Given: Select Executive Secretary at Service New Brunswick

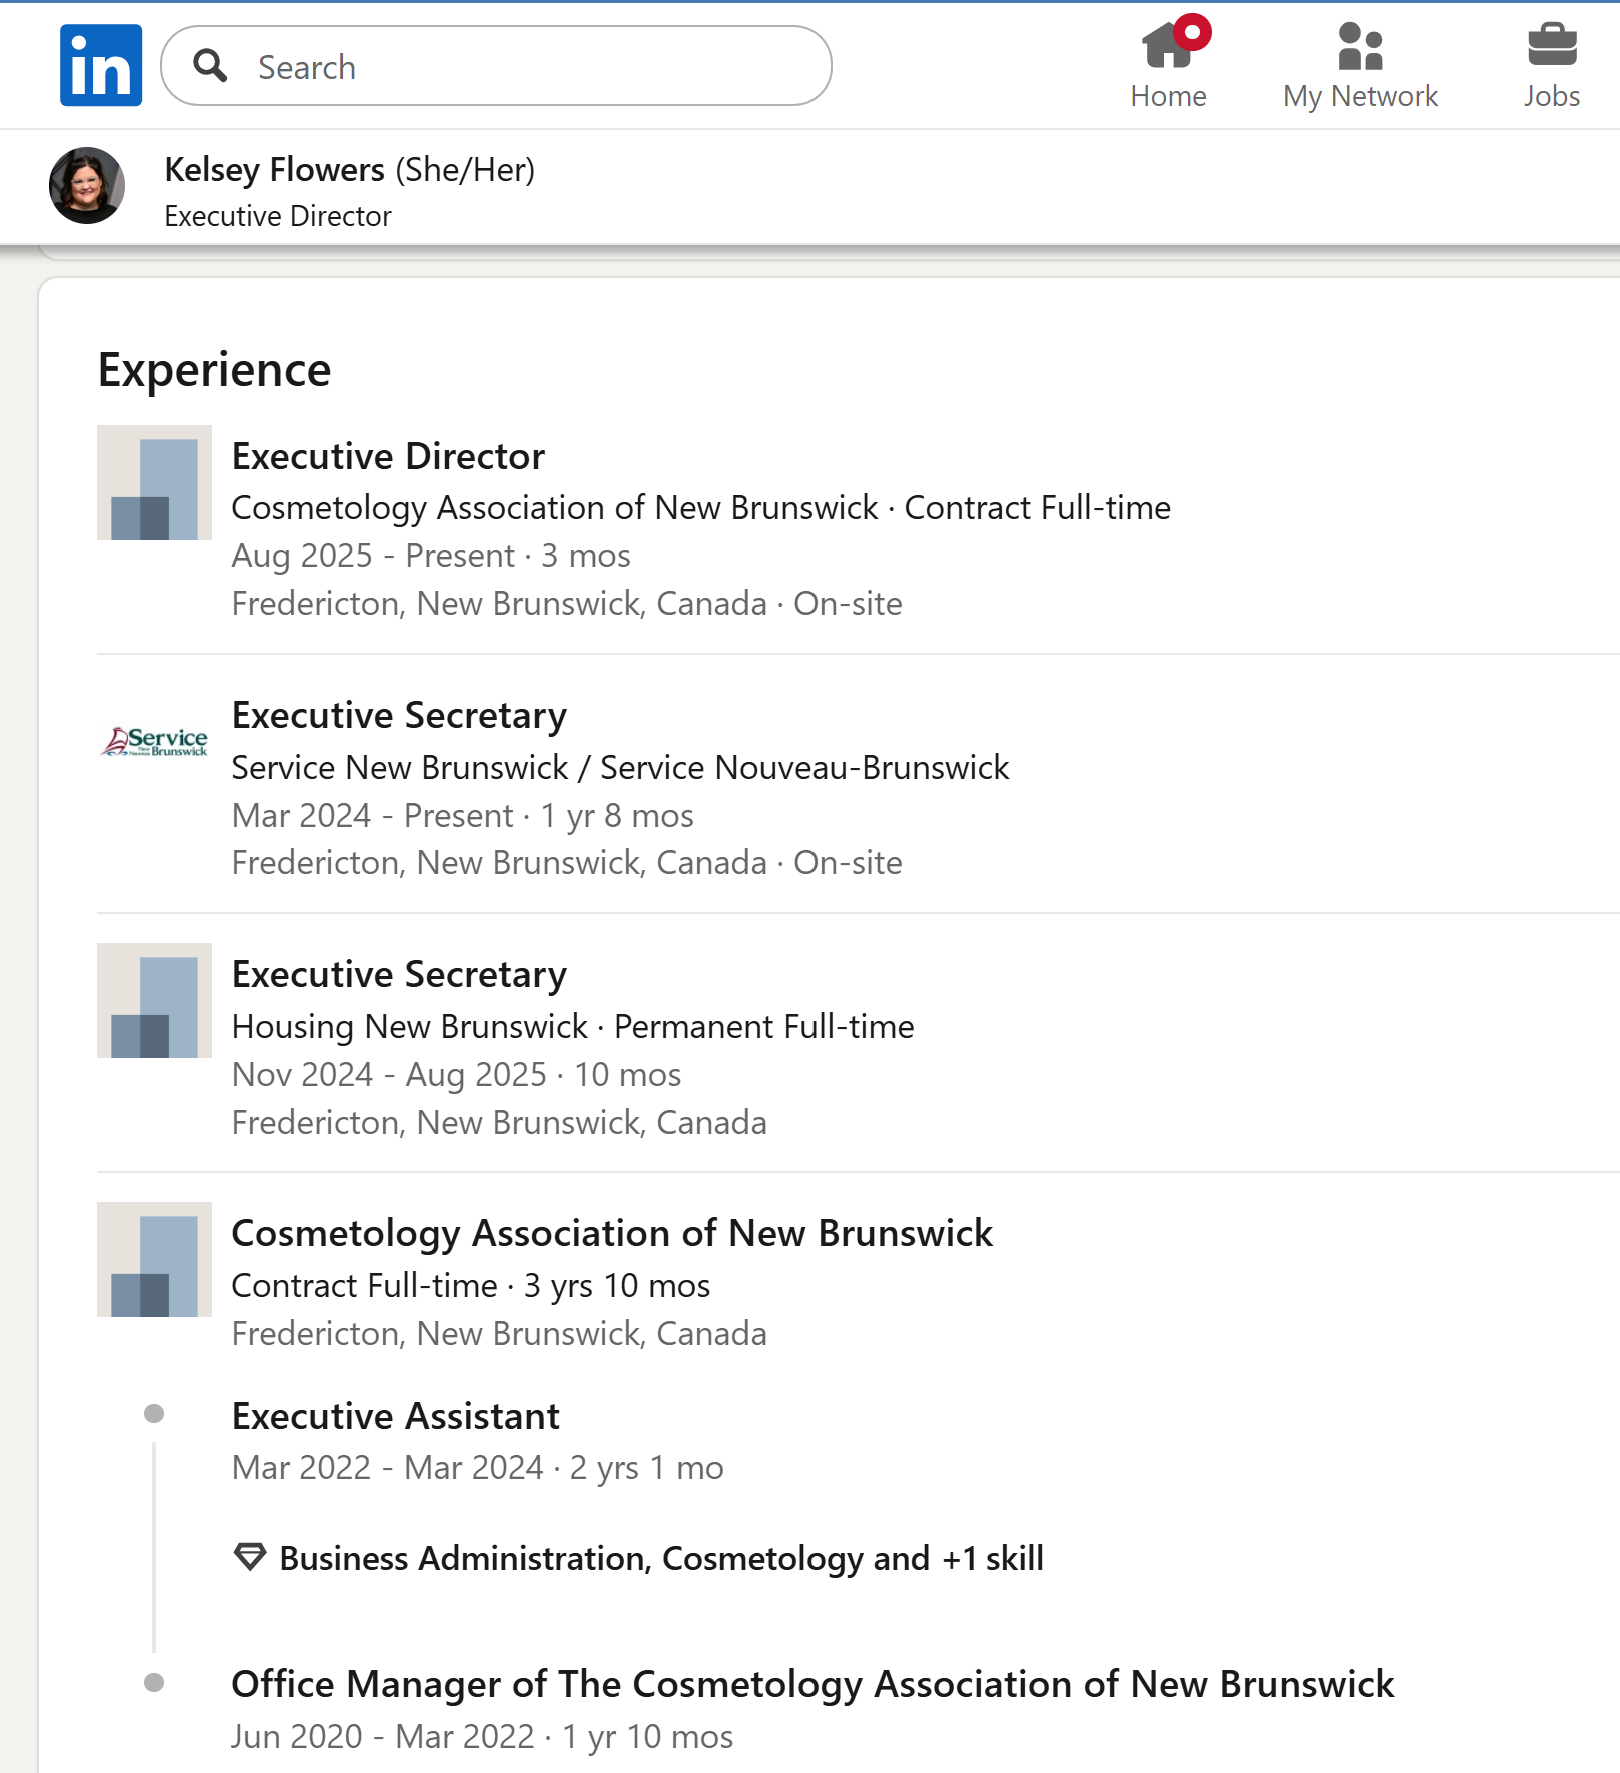Looking at the screenshot, I should coord(399,715).
